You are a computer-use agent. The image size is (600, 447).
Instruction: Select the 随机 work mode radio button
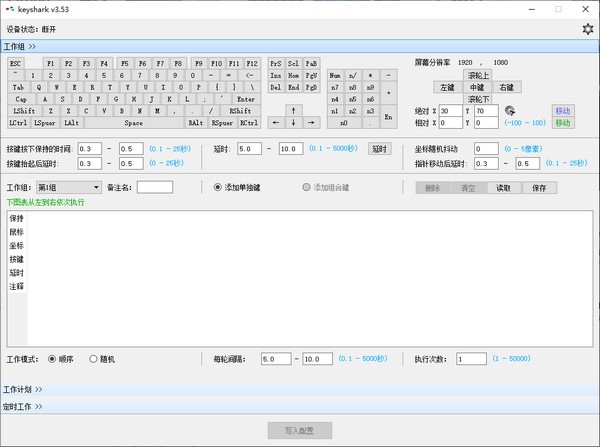coord(94,359)
